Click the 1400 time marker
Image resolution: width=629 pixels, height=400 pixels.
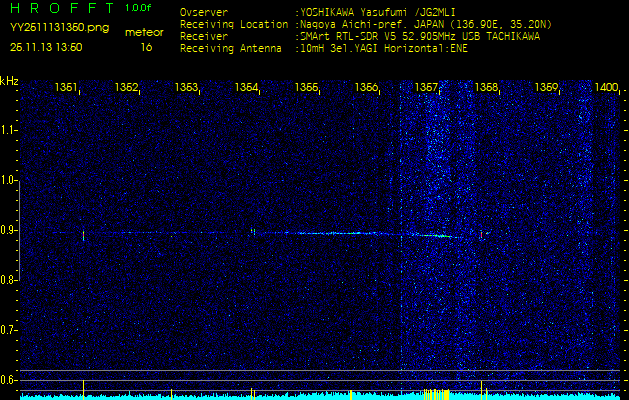[606, 88]
